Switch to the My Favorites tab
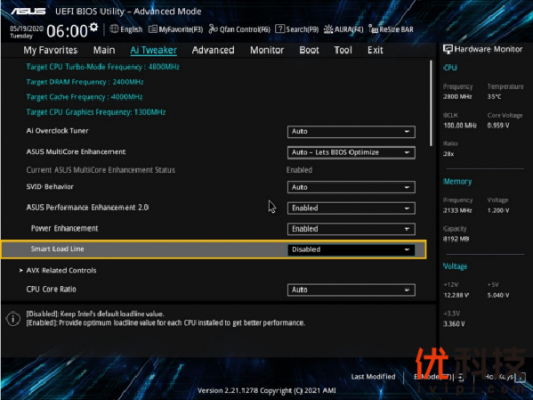 tap(50, 50)
